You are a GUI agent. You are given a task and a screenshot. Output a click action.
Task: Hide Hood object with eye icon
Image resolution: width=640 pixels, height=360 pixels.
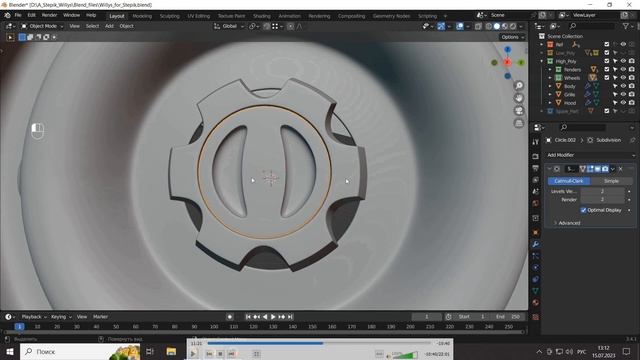623,103
